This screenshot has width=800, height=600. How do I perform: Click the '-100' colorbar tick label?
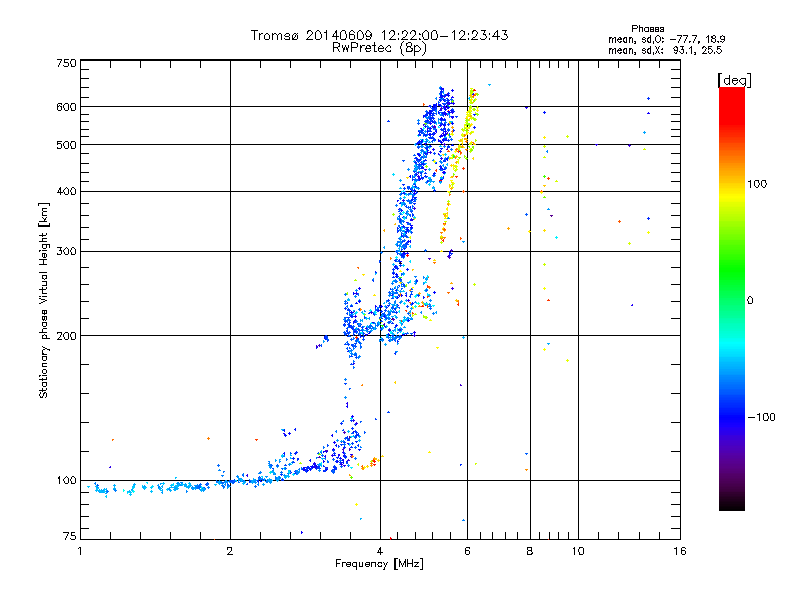761,417
